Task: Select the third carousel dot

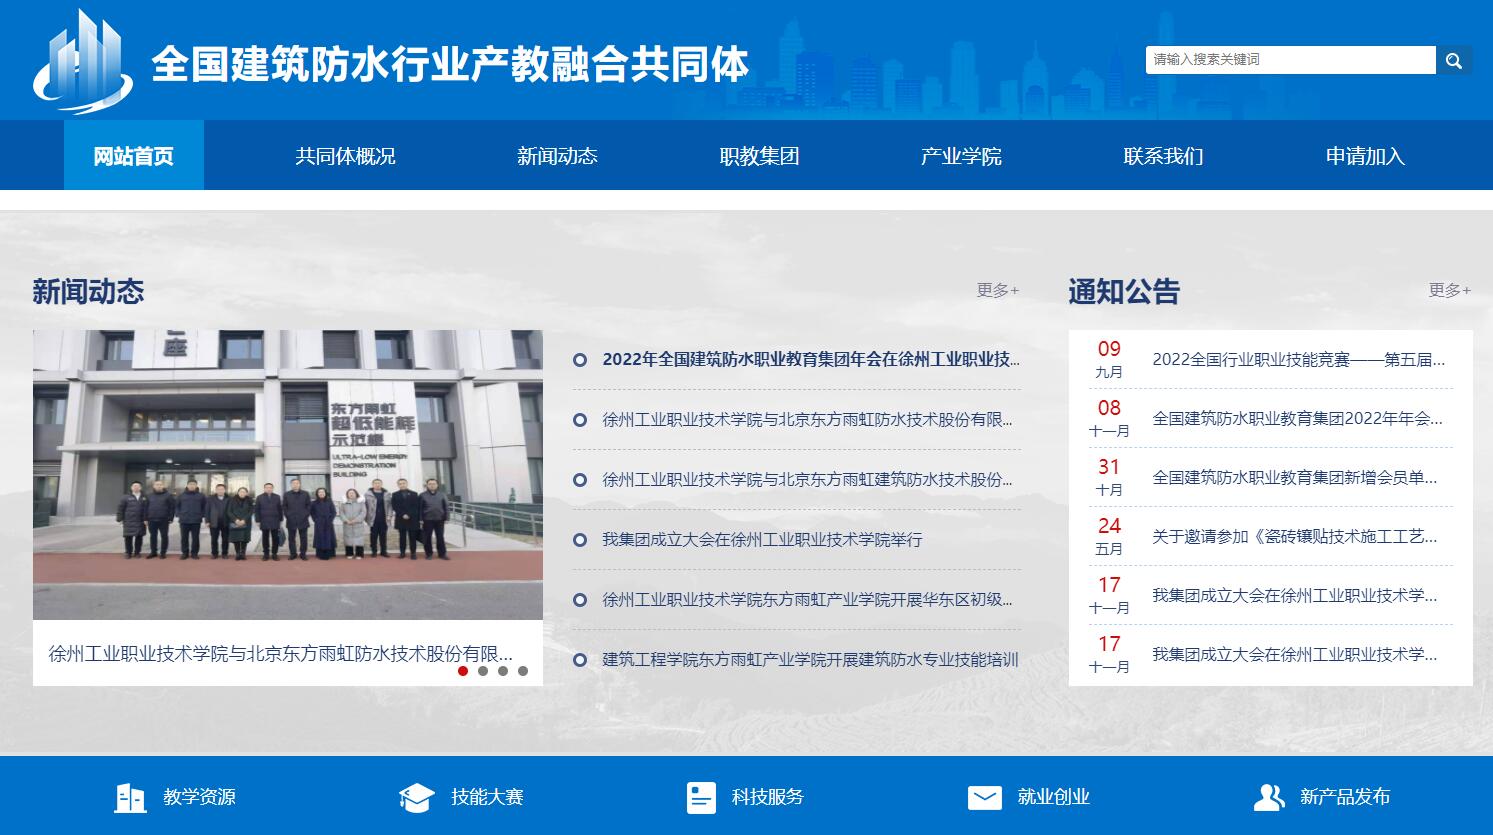Action: point(503,672)
